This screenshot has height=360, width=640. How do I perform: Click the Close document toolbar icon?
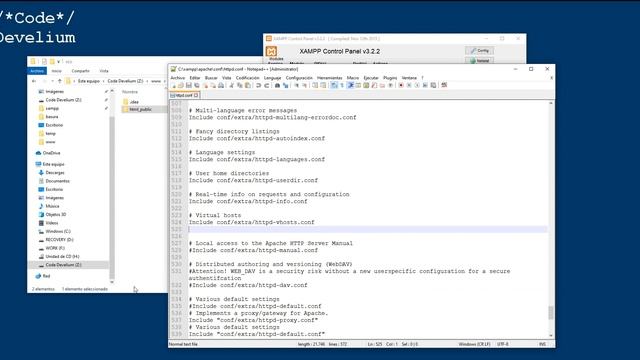pyautogui.click(x=205, y=85)
